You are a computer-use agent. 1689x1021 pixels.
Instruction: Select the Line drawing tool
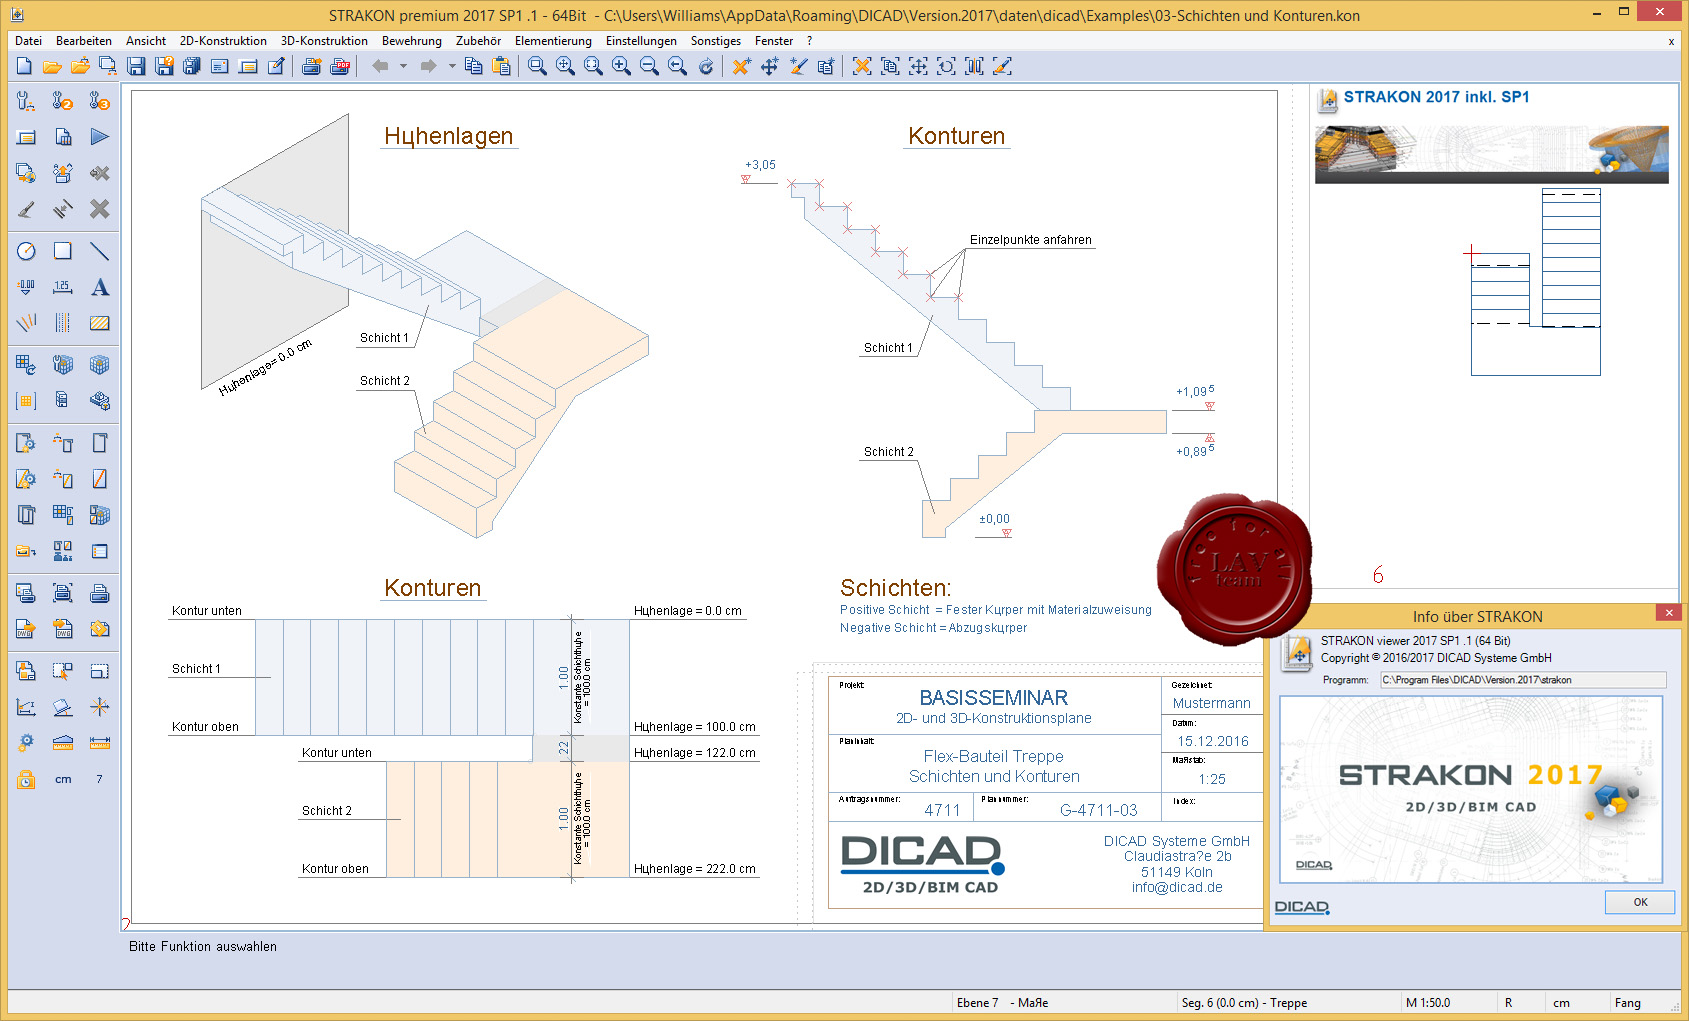(x=99, y=251)
